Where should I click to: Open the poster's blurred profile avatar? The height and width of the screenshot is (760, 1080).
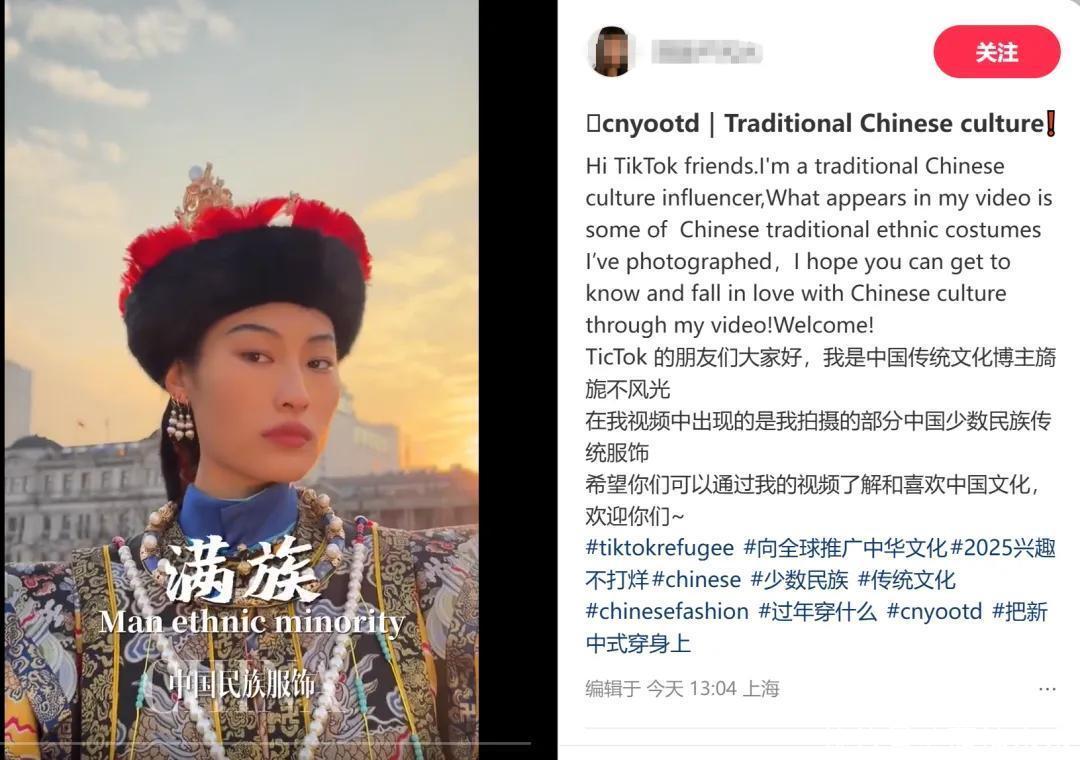tap(610, 52)
